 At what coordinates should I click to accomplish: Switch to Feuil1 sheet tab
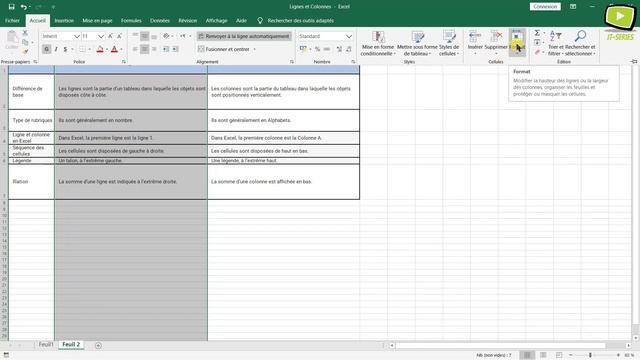[x=46, y=345]
